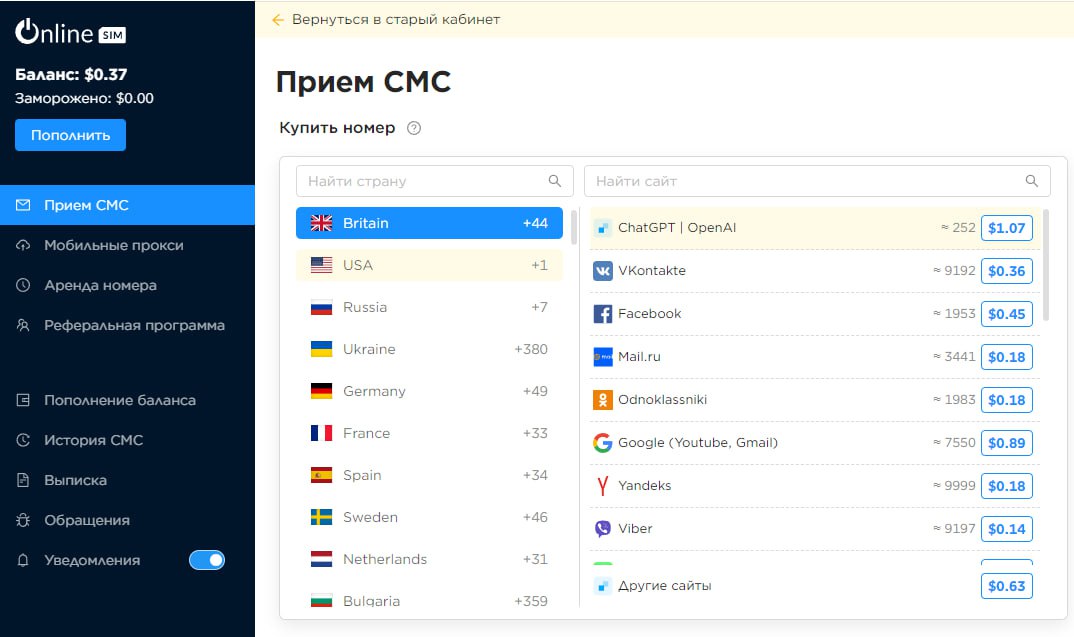Click the document icon beside Выписка
1074x637 pixels.
pyautogui.click(x=23, y=480)
